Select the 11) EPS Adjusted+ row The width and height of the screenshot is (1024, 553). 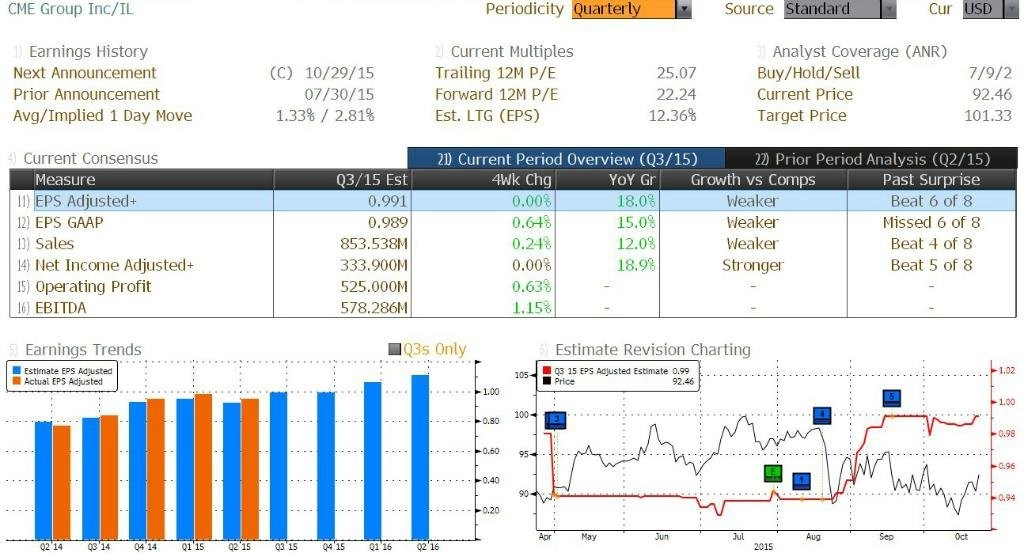pos(513,200)
